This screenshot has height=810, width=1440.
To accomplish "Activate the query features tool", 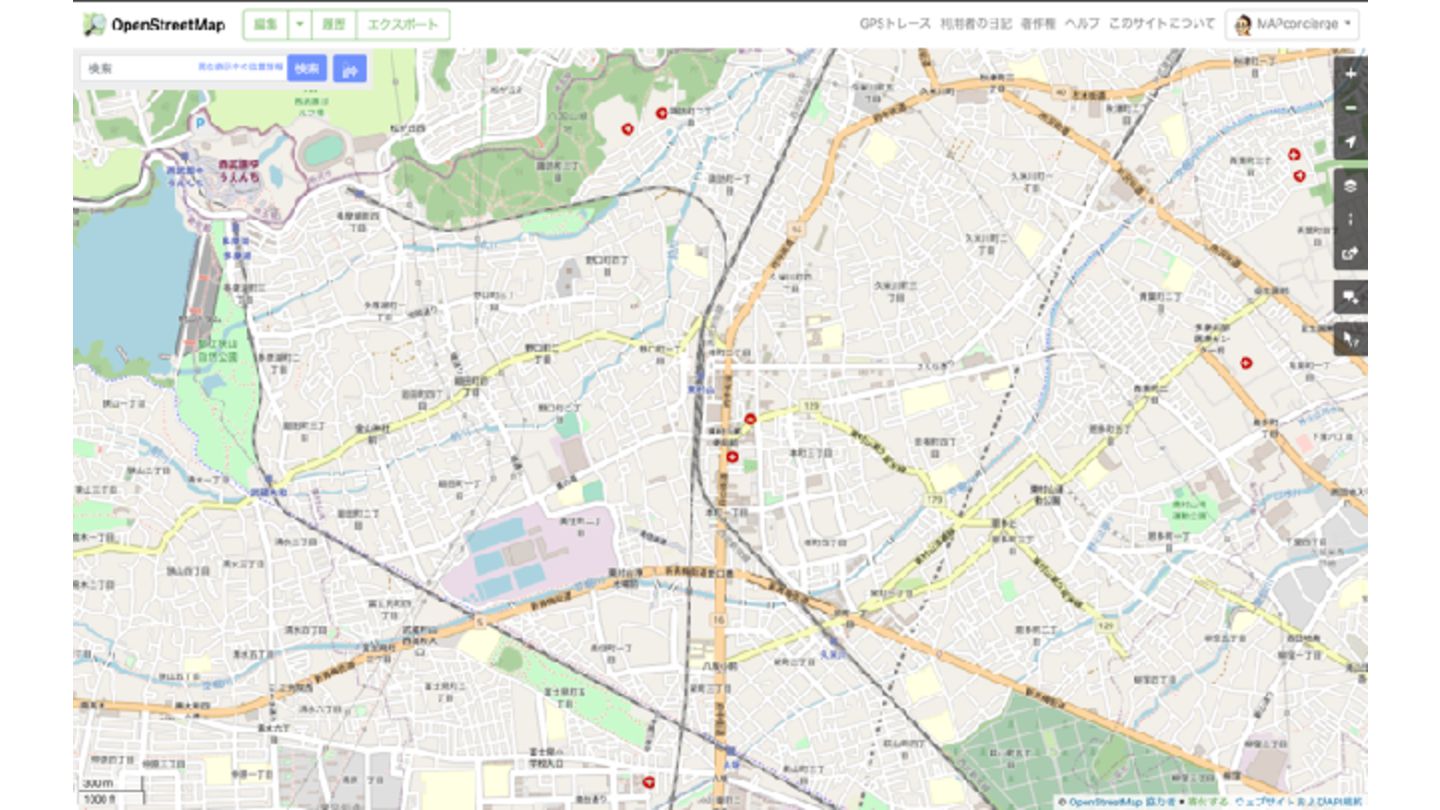I will tap(1351, 339).
